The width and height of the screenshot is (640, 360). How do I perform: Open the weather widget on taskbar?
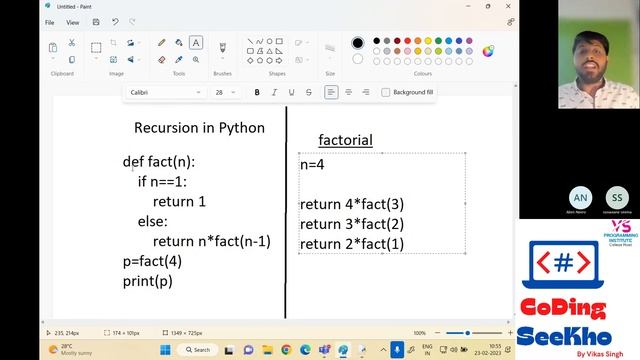71,350
